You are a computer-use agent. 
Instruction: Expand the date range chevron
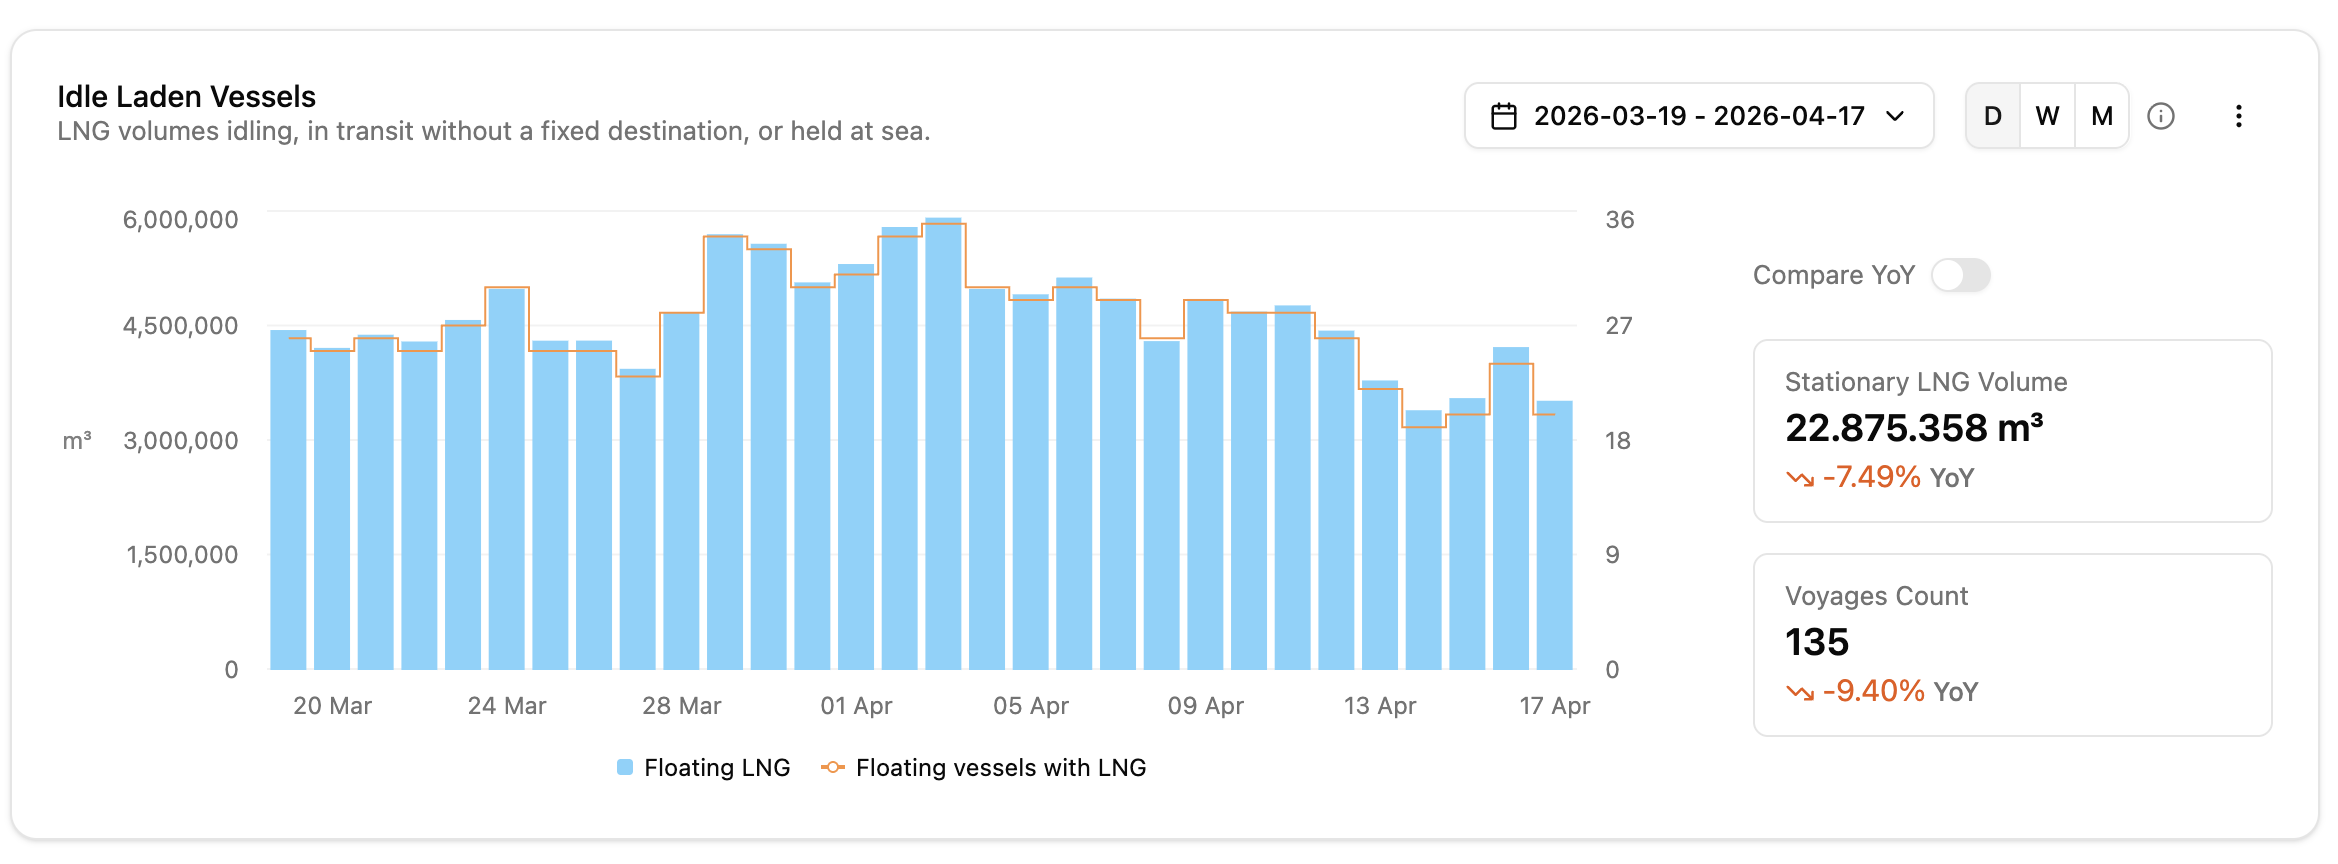(x=1894, y=116)
